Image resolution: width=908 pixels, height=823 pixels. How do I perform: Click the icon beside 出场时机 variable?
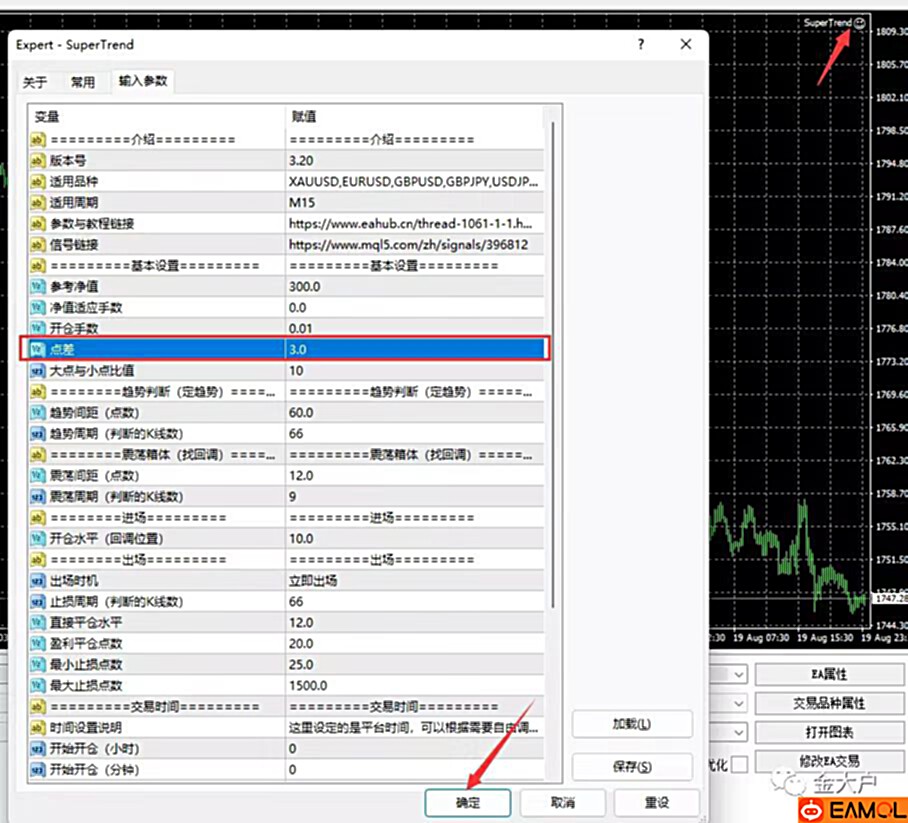tap(39, 580)
